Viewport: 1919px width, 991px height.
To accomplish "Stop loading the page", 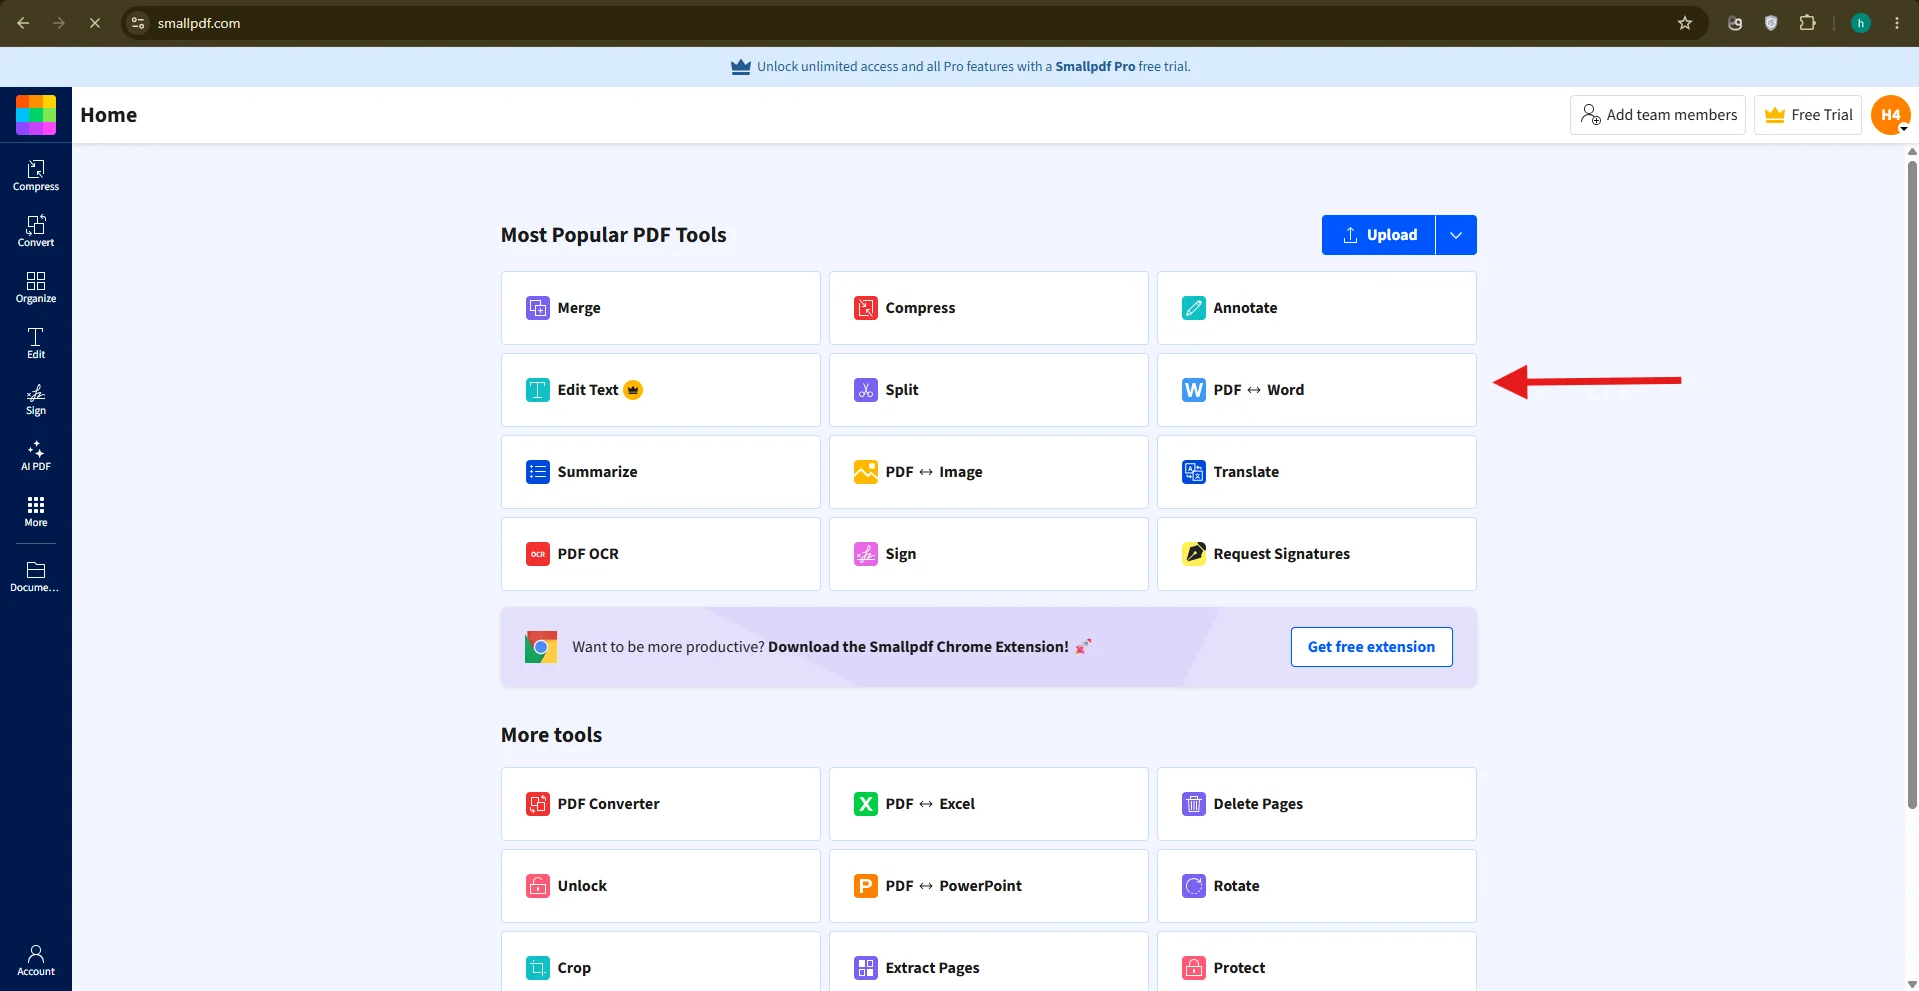I will pyautogui.click(x=95, y=23).
